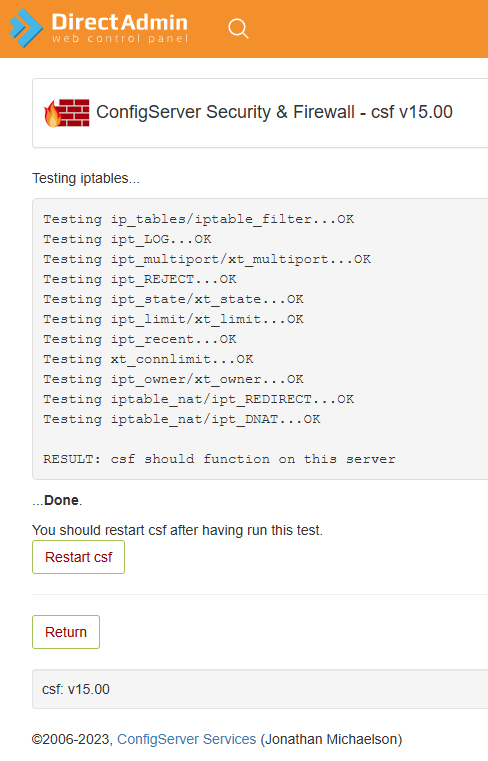Screen dimensions: 488x761
Task: Click the 'Testing iptables...' label
Action: (x=86, y=179)
